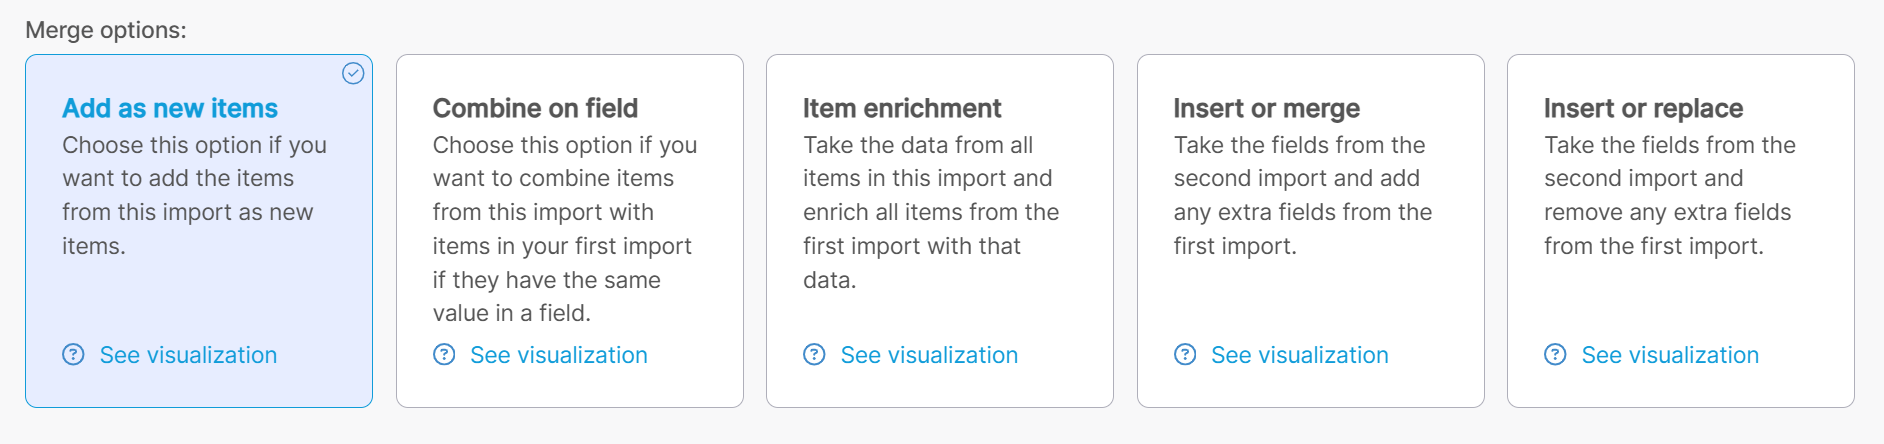Show visualization for Item enrichment
This screenshot has width=1884, height=444.
(x=929, y=355)
